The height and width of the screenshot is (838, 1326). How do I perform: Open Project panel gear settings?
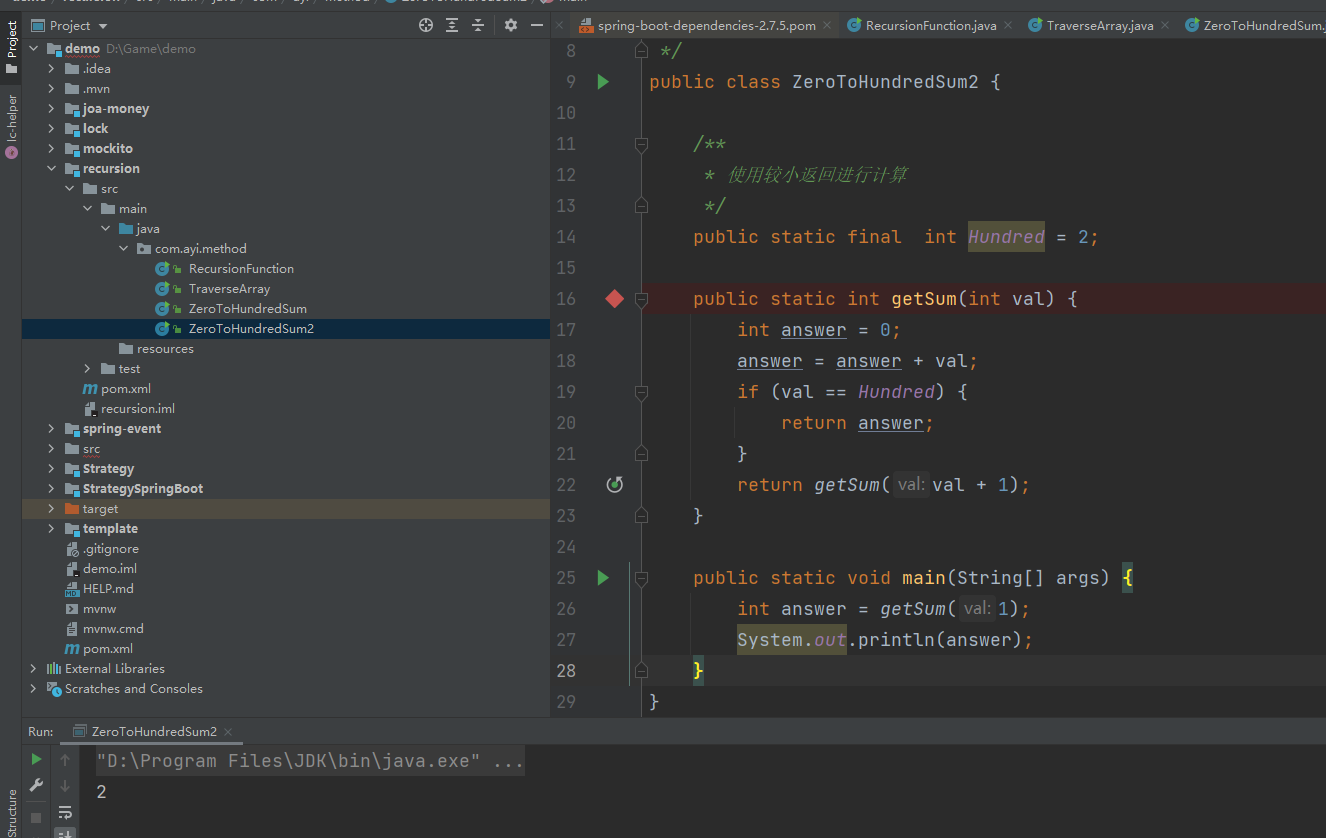511,25
